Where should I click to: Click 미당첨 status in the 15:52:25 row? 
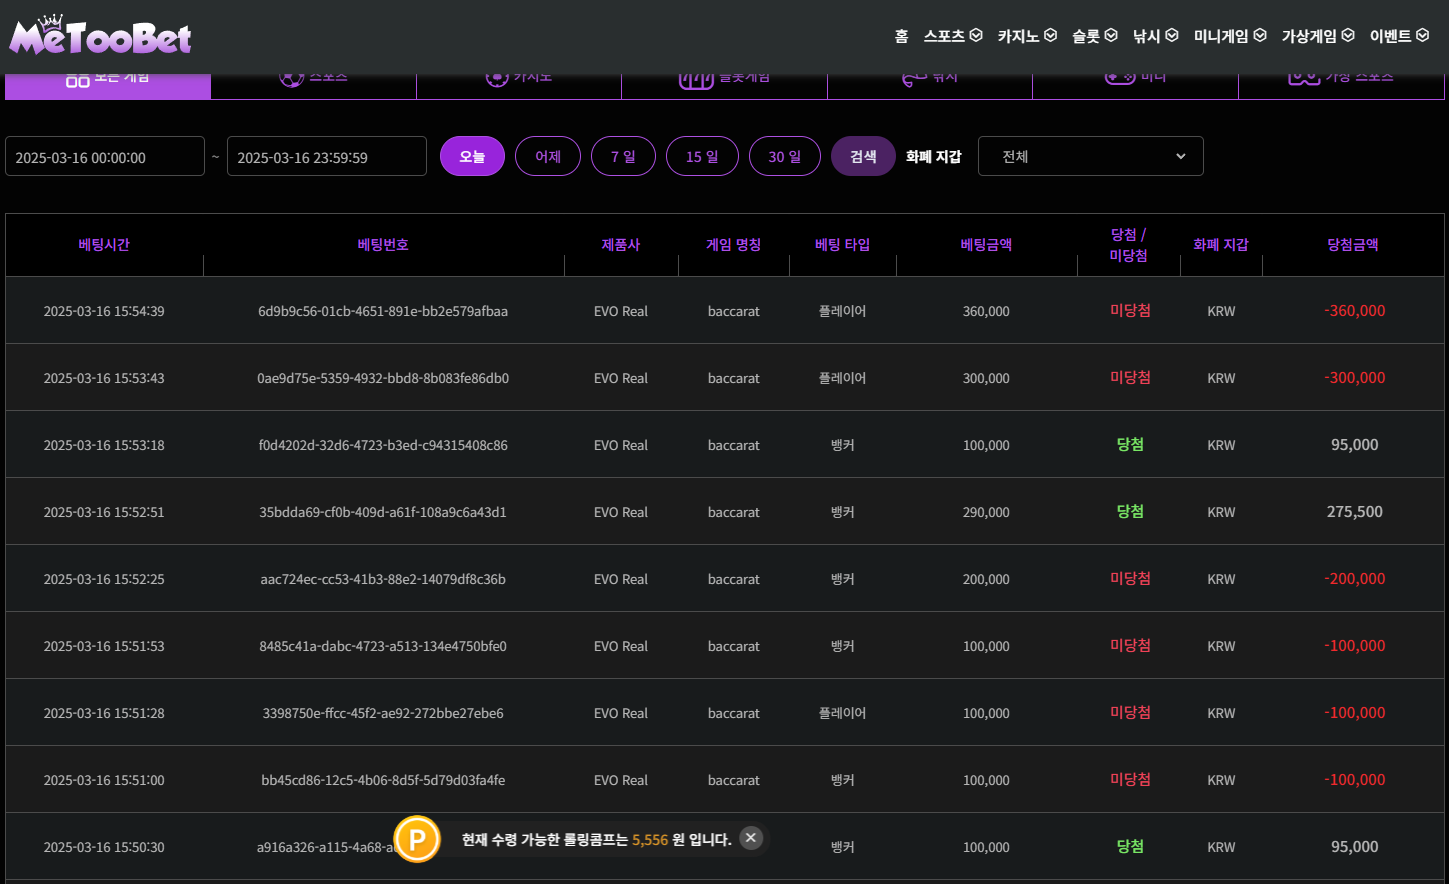[1130, 579]
